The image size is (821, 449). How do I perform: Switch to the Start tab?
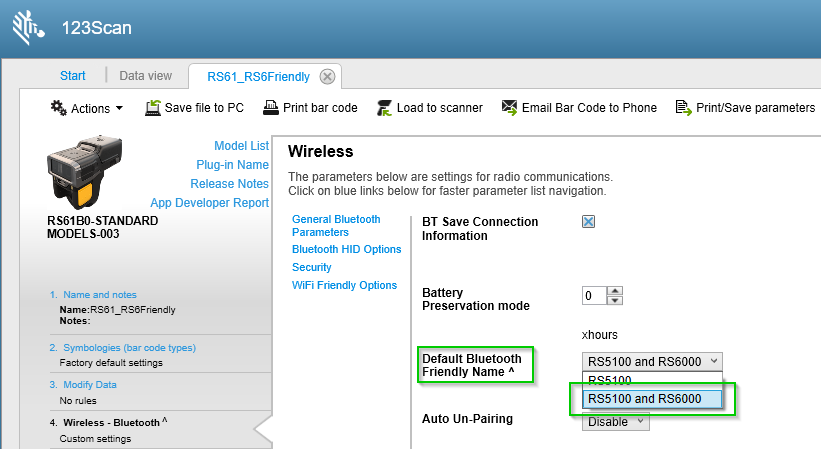tap(73, 76)
